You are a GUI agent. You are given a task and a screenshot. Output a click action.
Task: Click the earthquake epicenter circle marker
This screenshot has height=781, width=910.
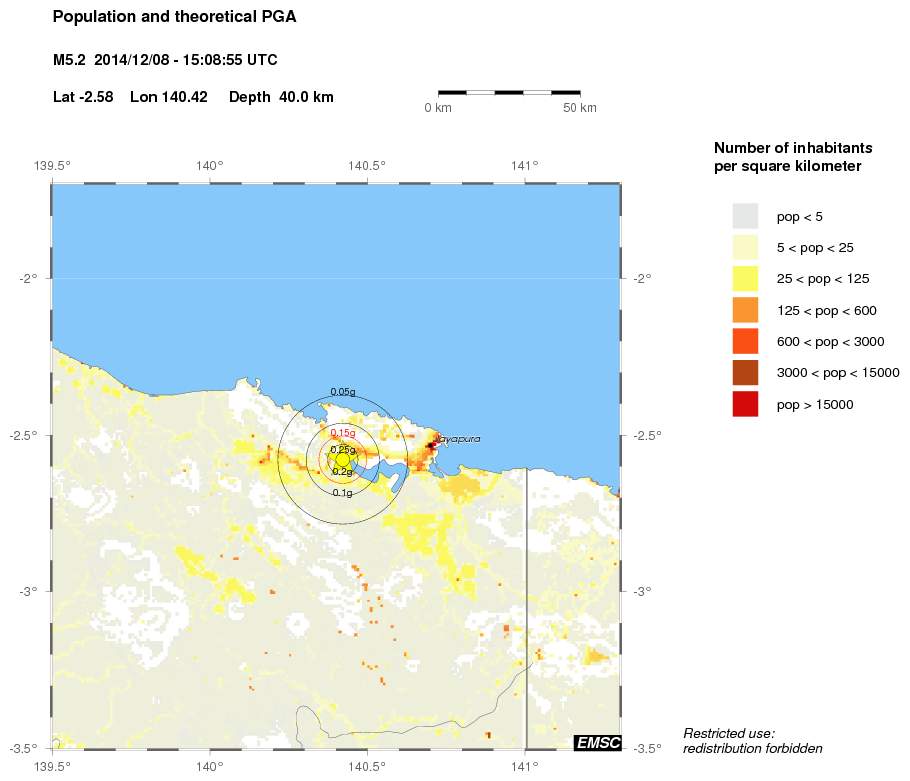(x=342, y=459)
